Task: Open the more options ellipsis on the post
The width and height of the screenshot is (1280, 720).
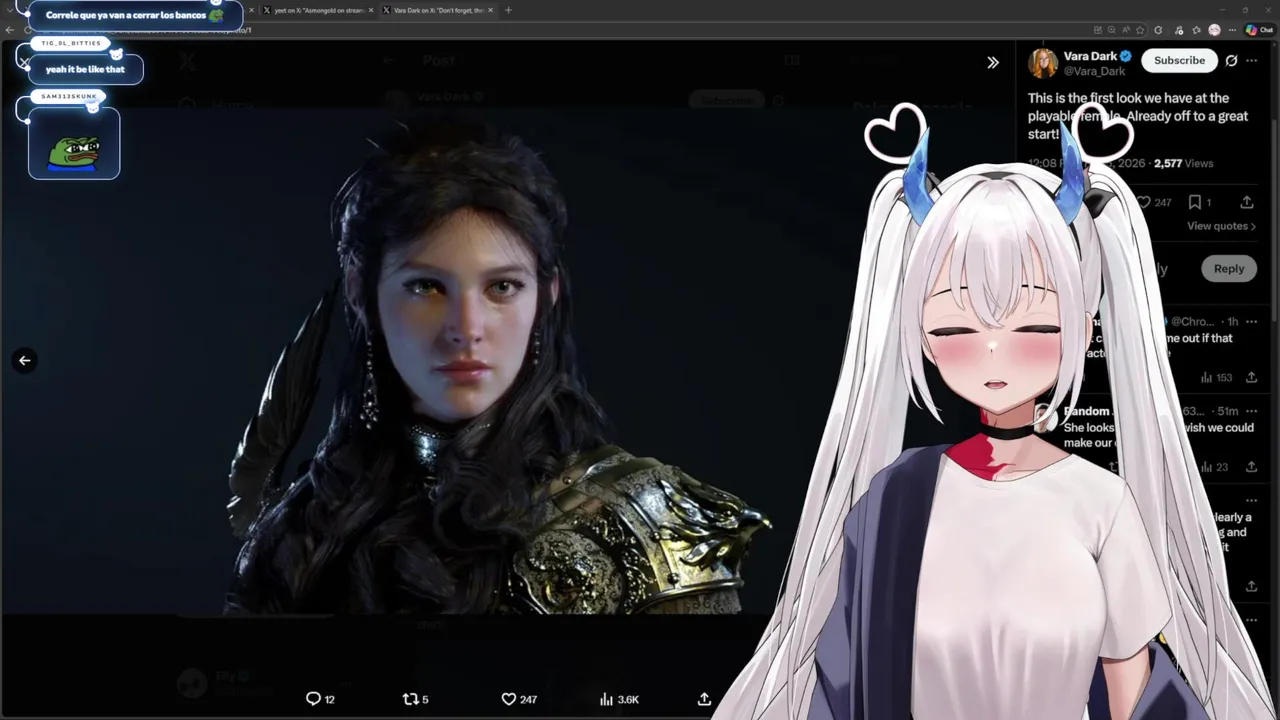Action: point(1252,60)
